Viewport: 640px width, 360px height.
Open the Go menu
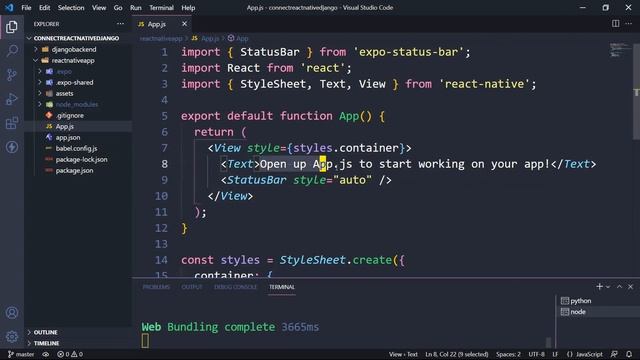click(x=118, y=8)
